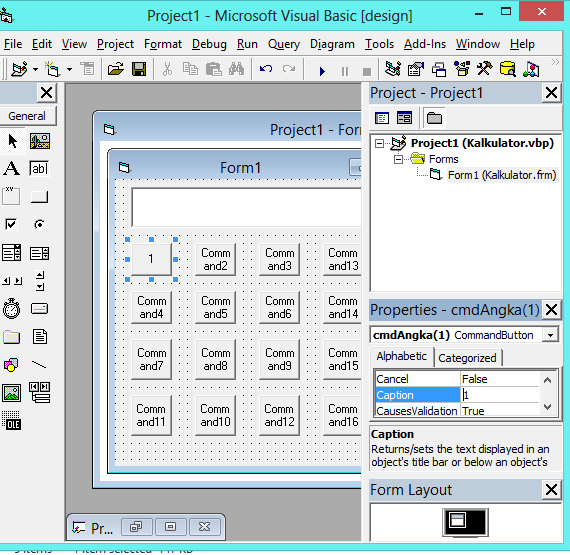Click the Command2 button on form
570x555 pixels.
coord(216,259)
